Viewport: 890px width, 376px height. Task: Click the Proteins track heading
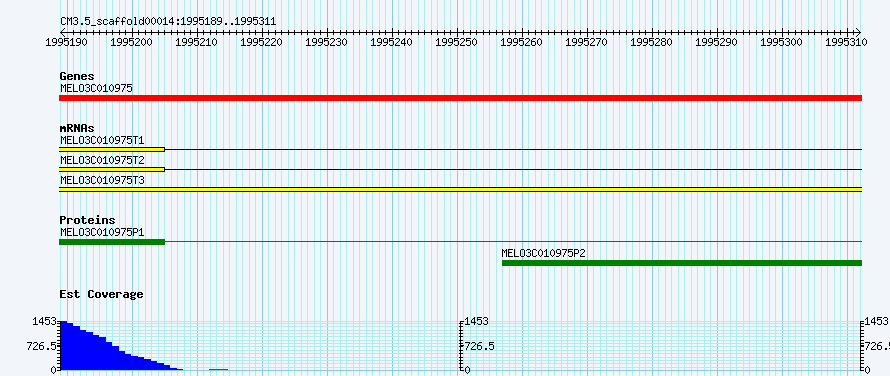[x=87, y=220]
